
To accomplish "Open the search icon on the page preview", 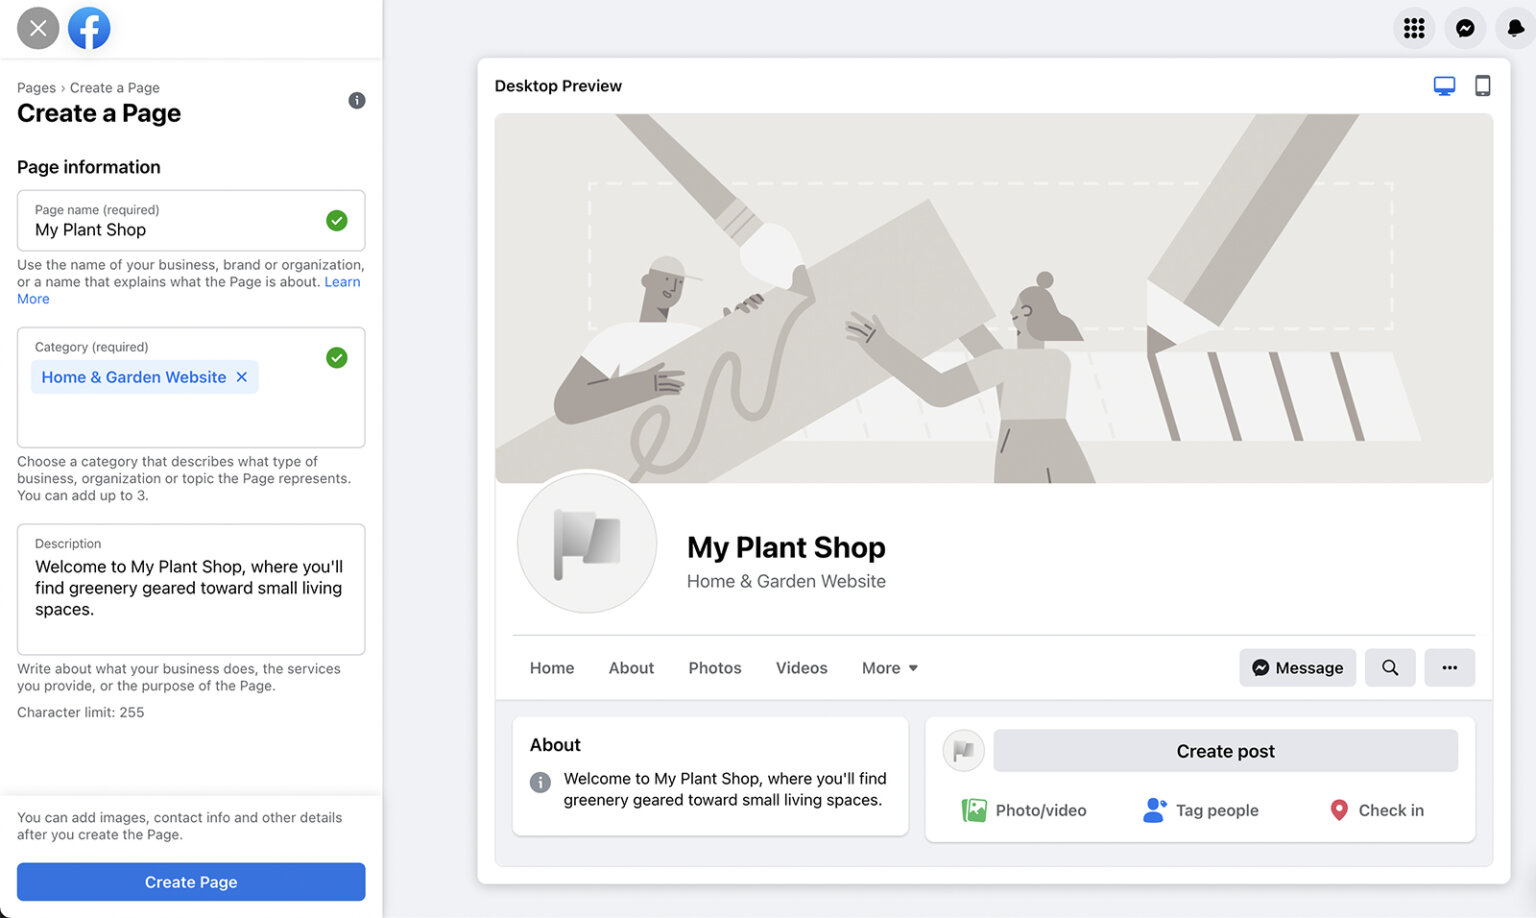I will 1390,667.
